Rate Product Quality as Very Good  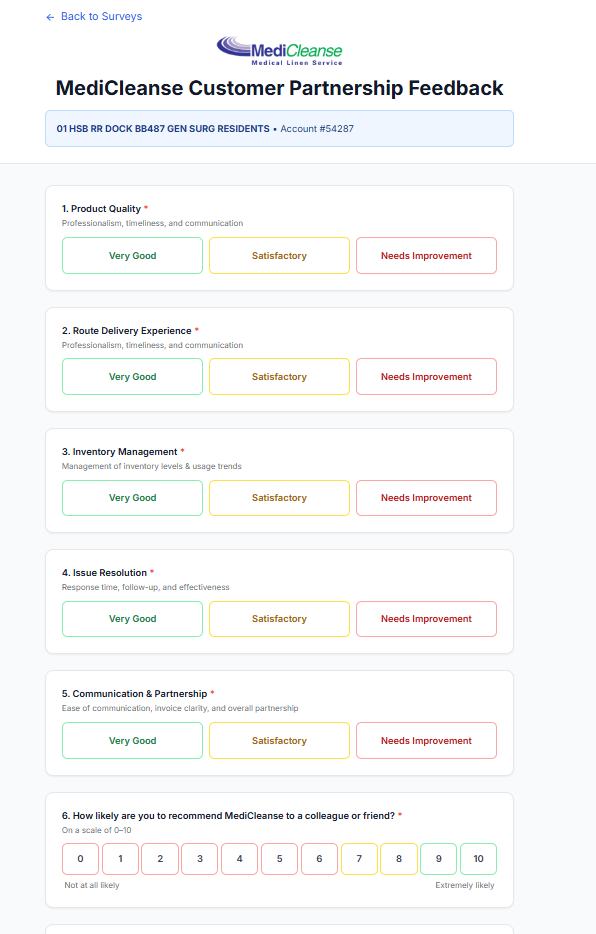tap(132, 256)
